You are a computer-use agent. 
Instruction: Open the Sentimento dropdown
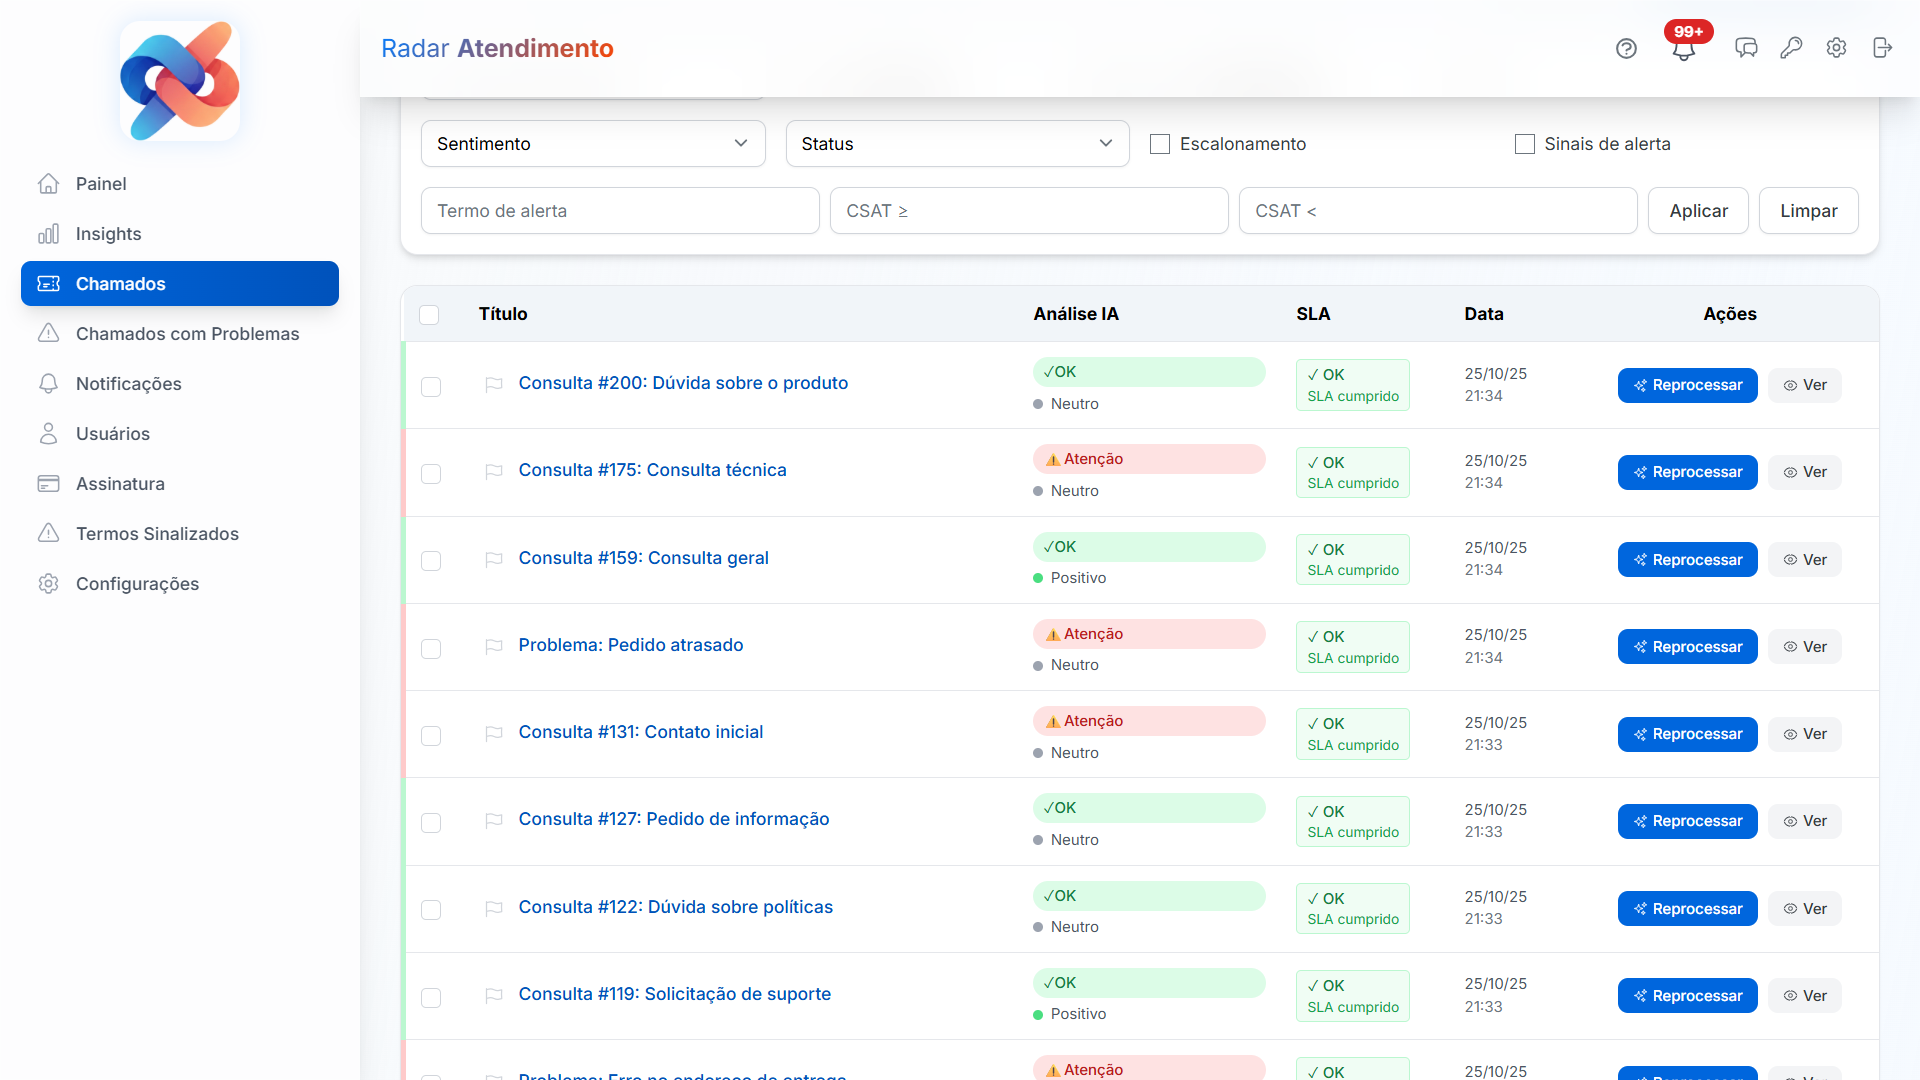tap(592, 143)
